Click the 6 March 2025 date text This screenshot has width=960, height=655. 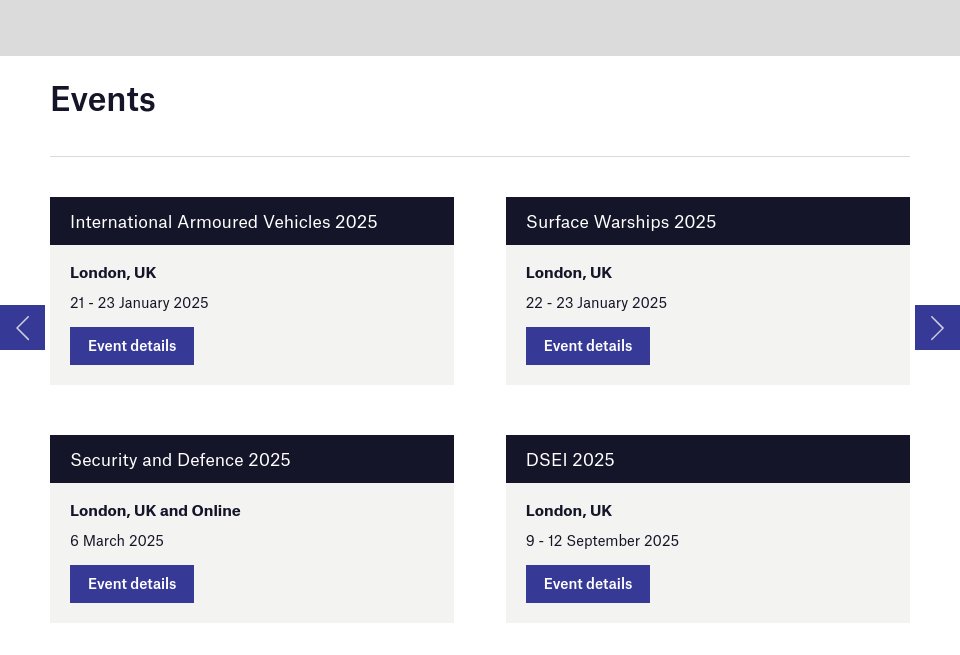click(x=116, y=540)
